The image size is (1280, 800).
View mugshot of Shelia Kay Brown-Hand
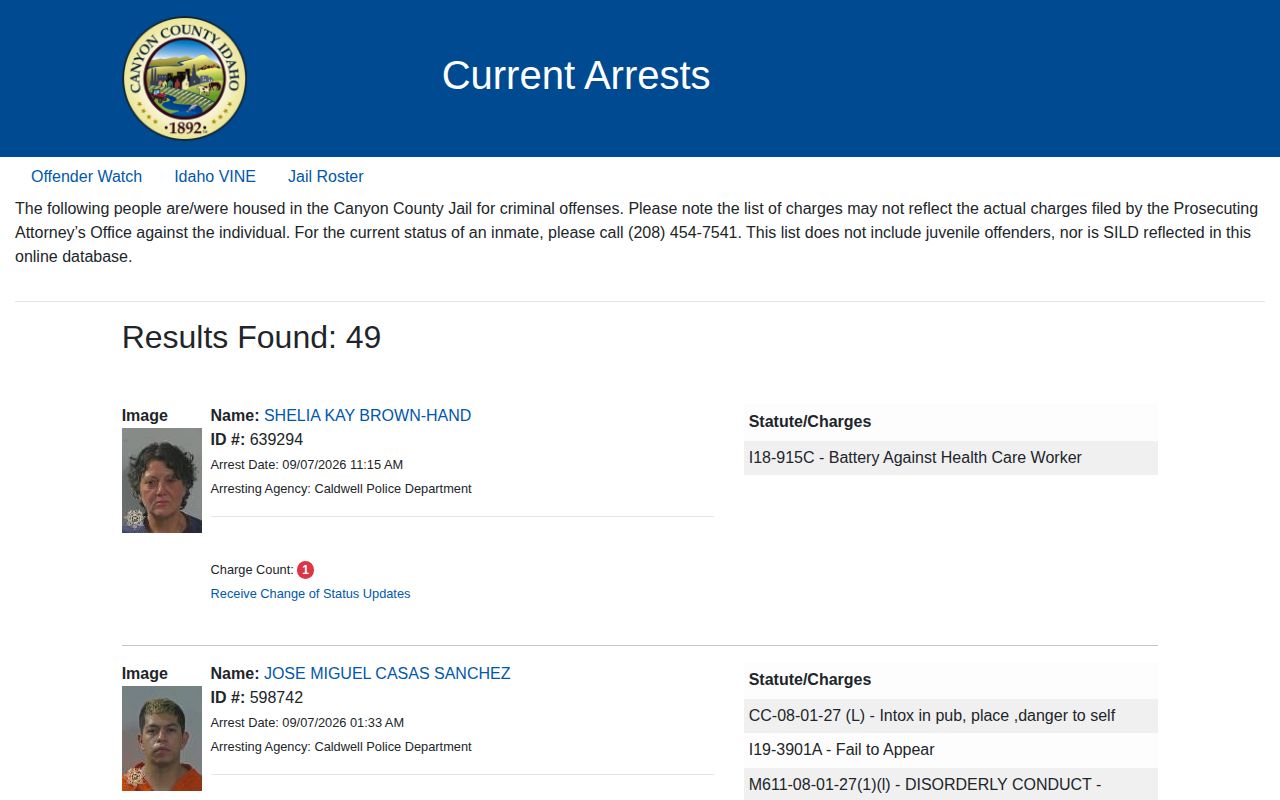(162, 480)
